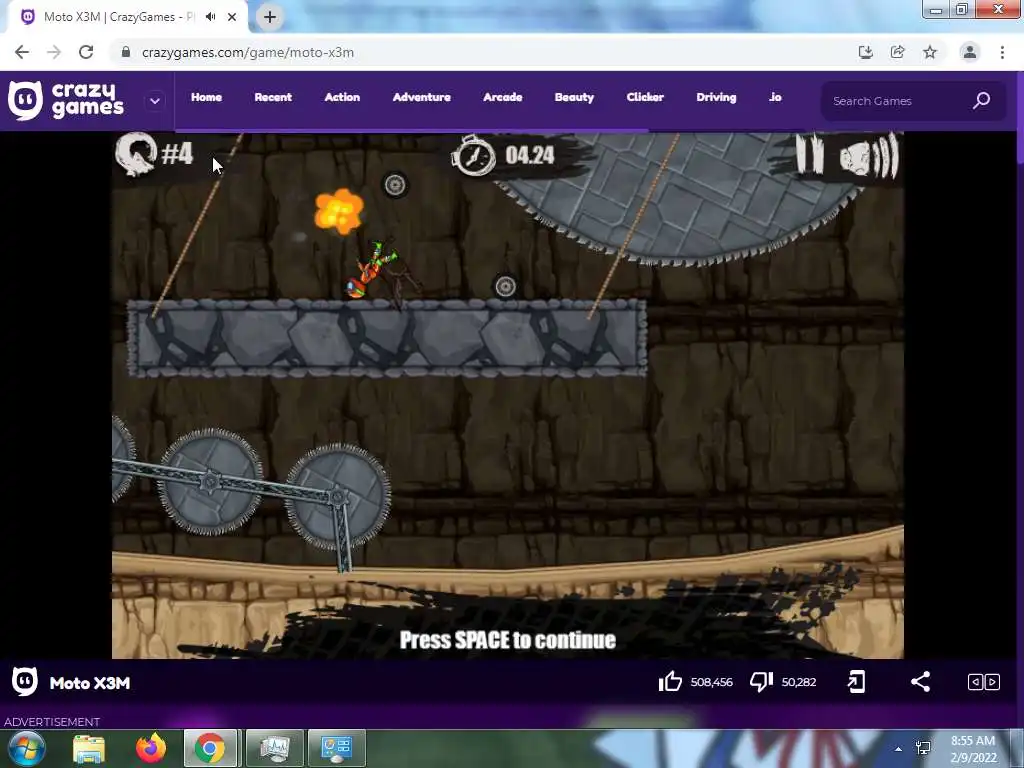1024x768 pixels.
Task: Click the Press SPACE to continue text
Action: [x=508, y=640]
